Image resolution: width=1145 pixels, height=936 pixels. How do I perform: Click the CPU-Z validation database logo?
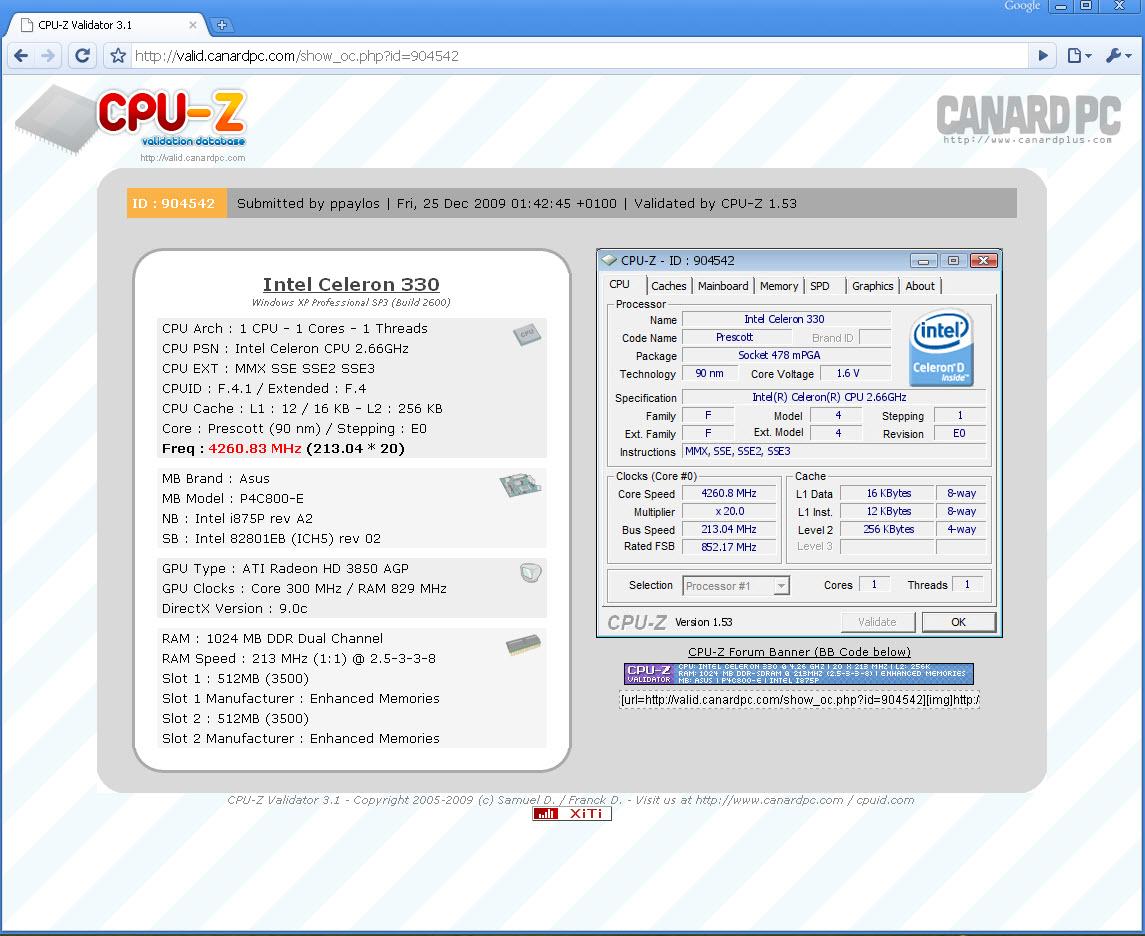click(x=131, y=123)
